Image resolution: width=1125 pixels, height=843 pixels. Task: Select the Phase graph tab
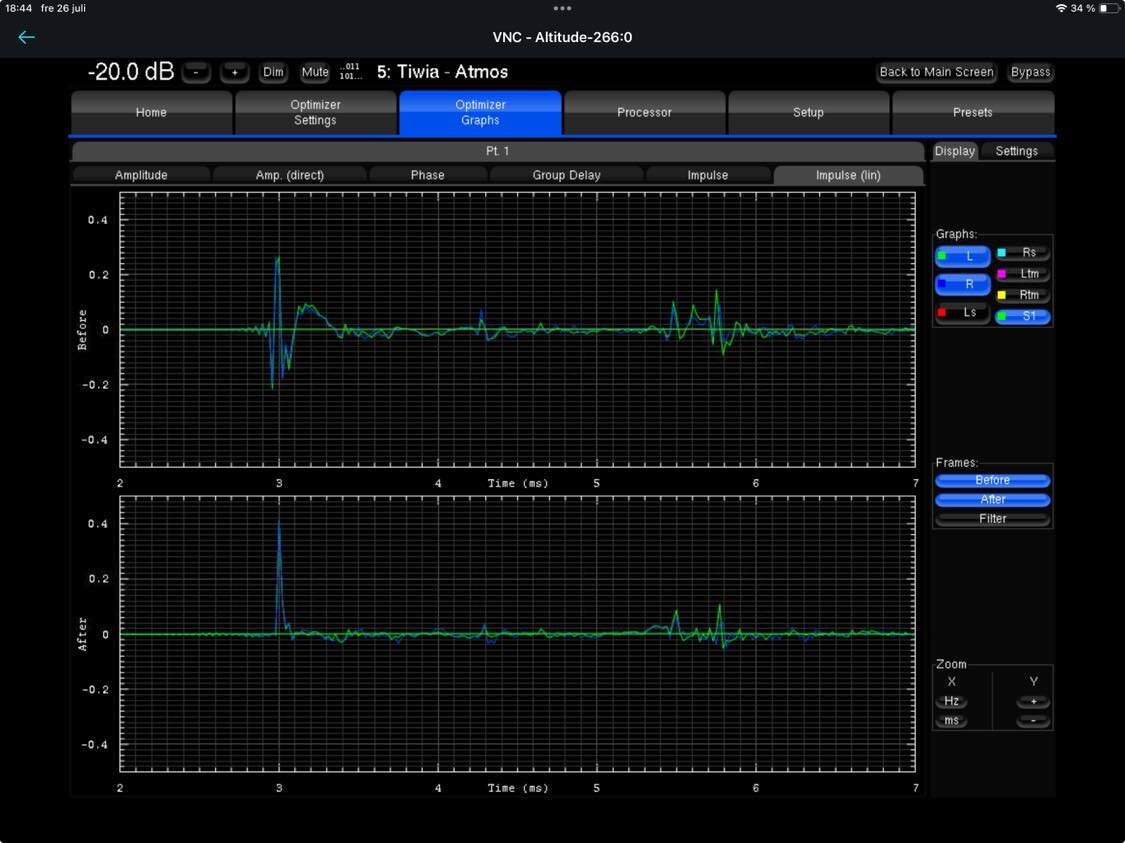[427, 175]
